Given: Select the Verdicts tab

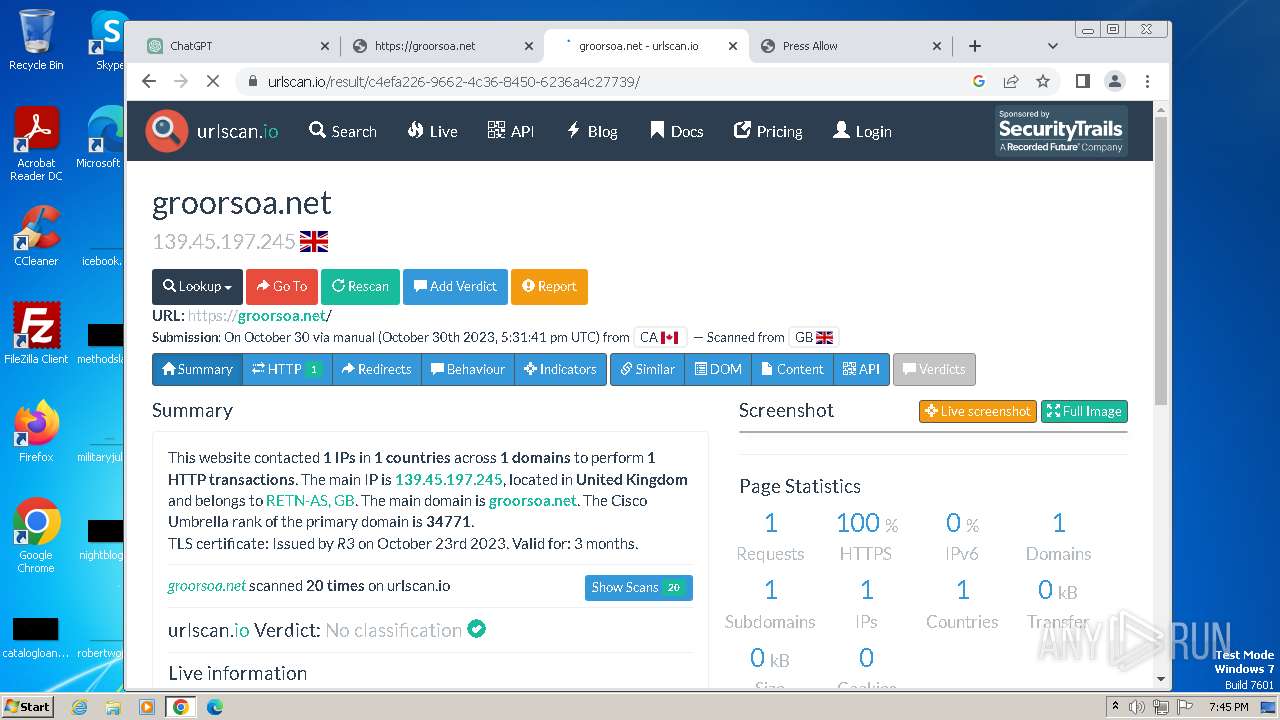Looking at the screenshot, I should (x=934, y=369).
